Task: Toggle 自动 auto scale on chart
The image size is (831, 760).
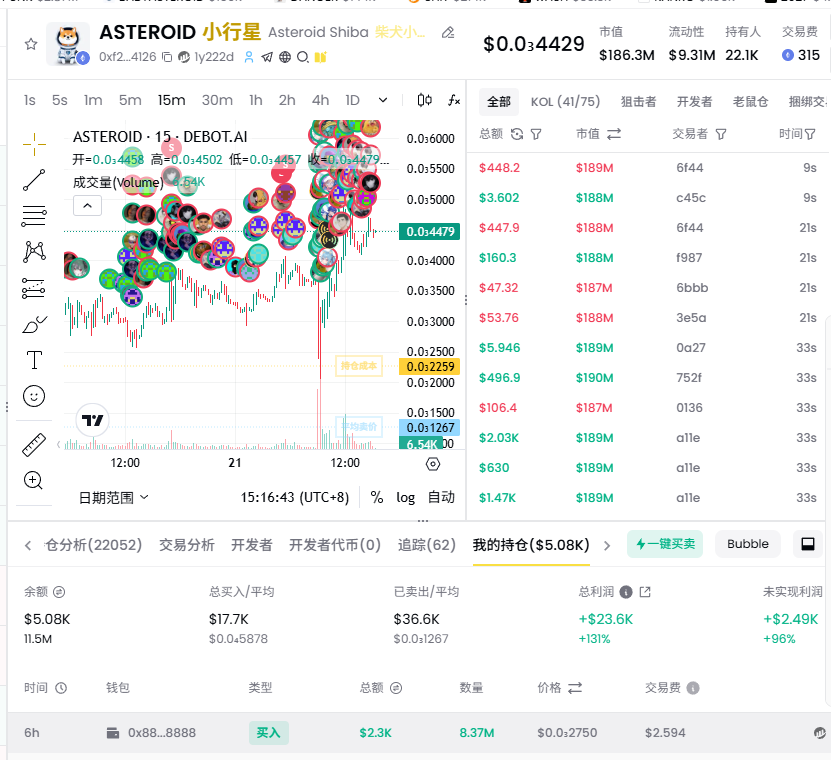Action: coord(441,497)
